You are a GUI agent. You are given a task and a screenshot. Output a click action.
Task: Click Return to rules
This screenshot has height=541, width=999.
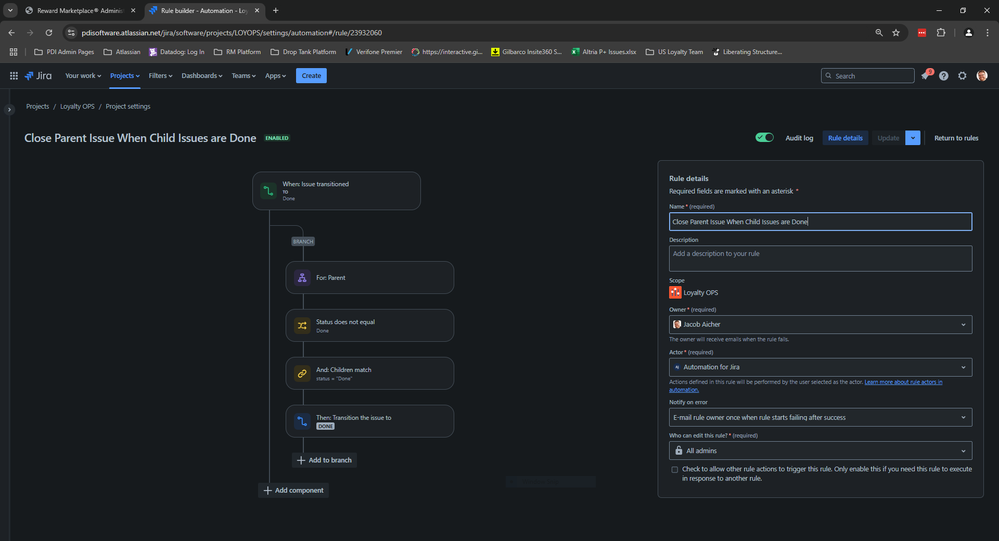point(956,138)
